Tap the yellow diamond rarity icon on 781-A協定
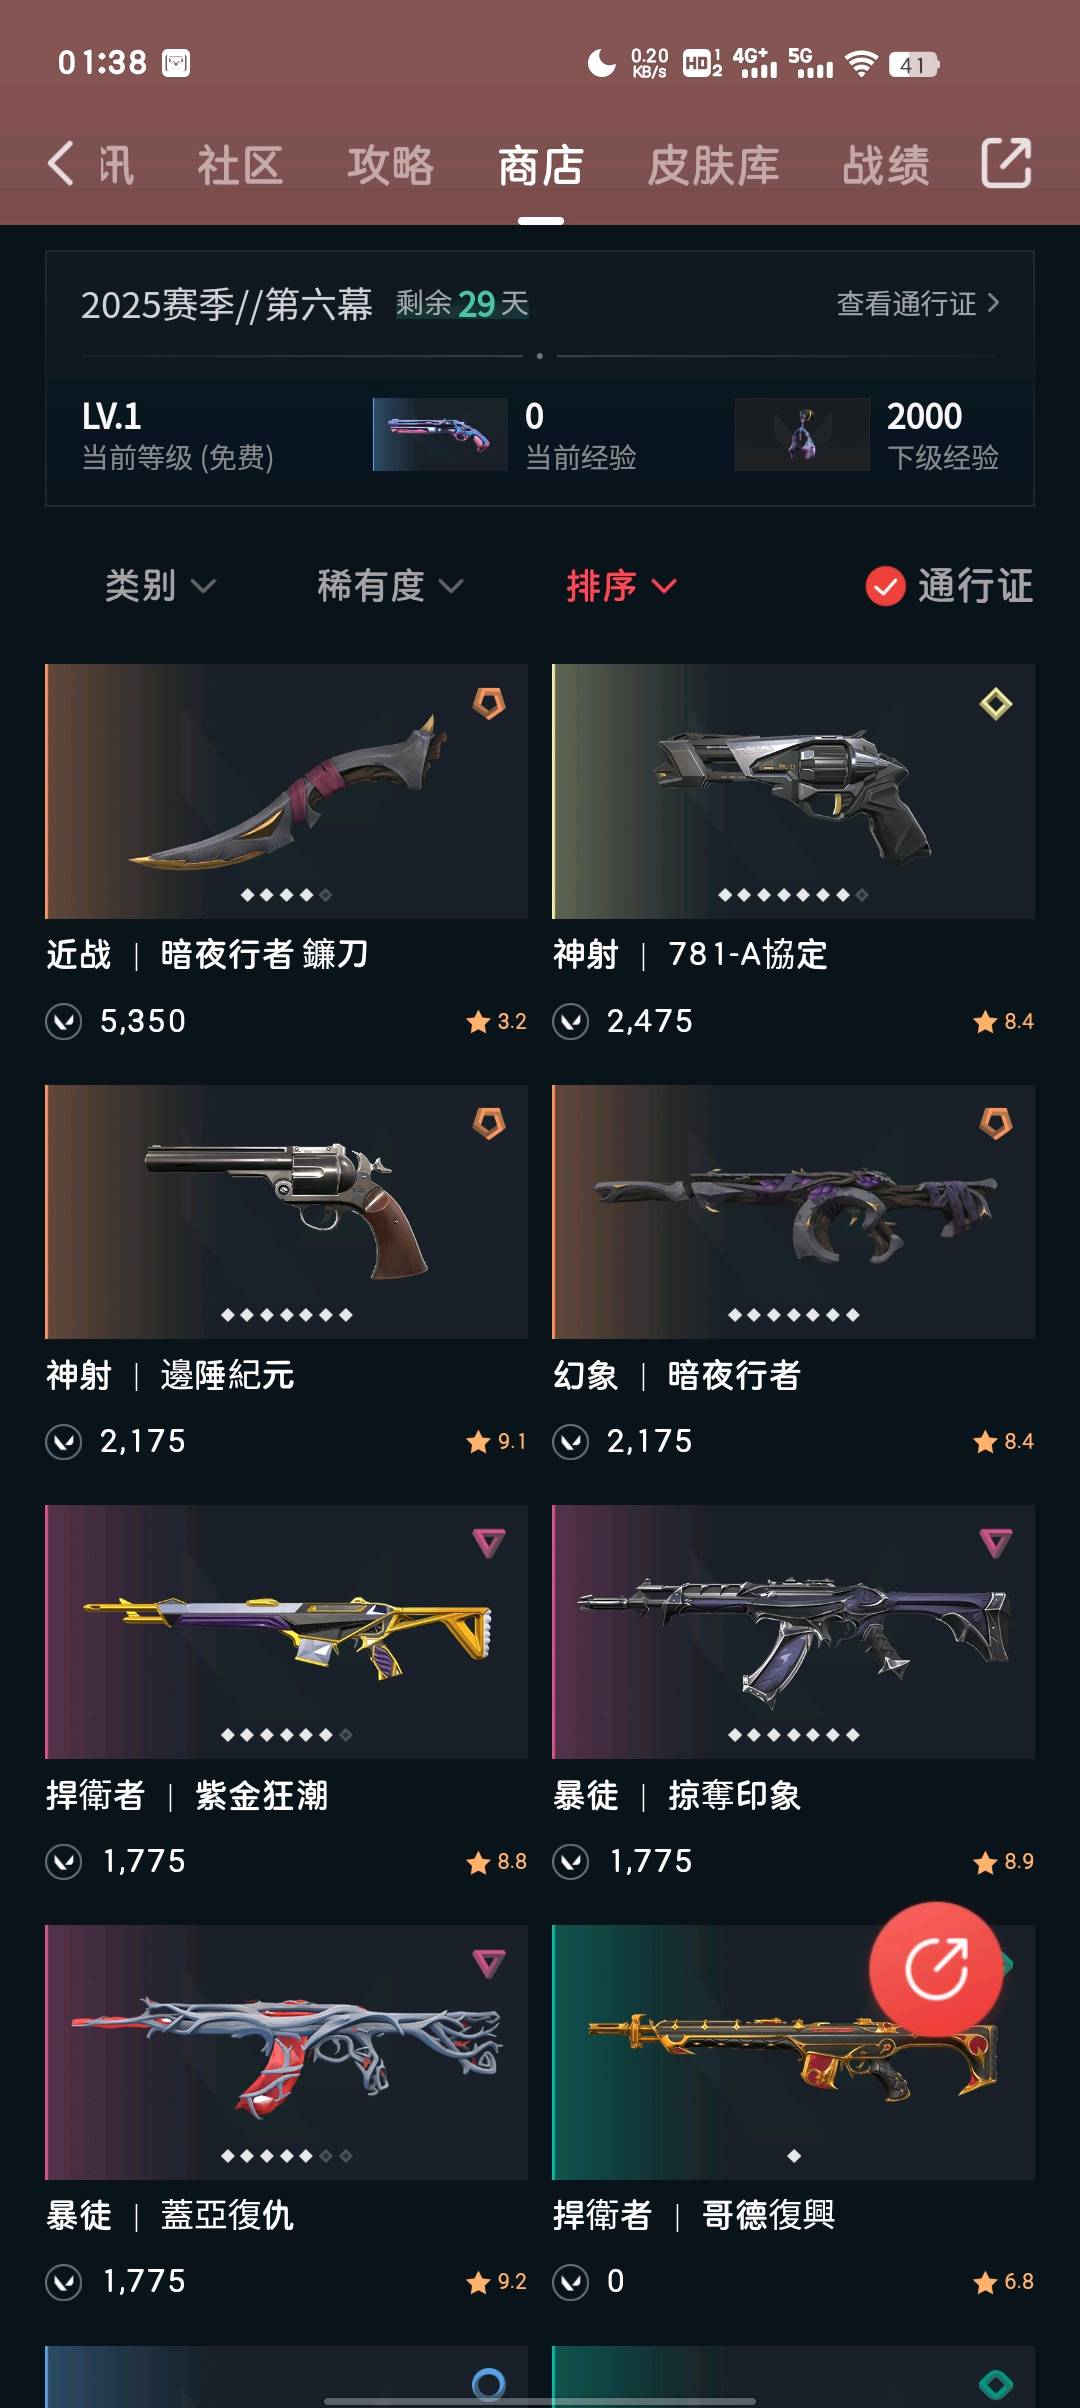1080x2408 pixels. pos(996,703)
